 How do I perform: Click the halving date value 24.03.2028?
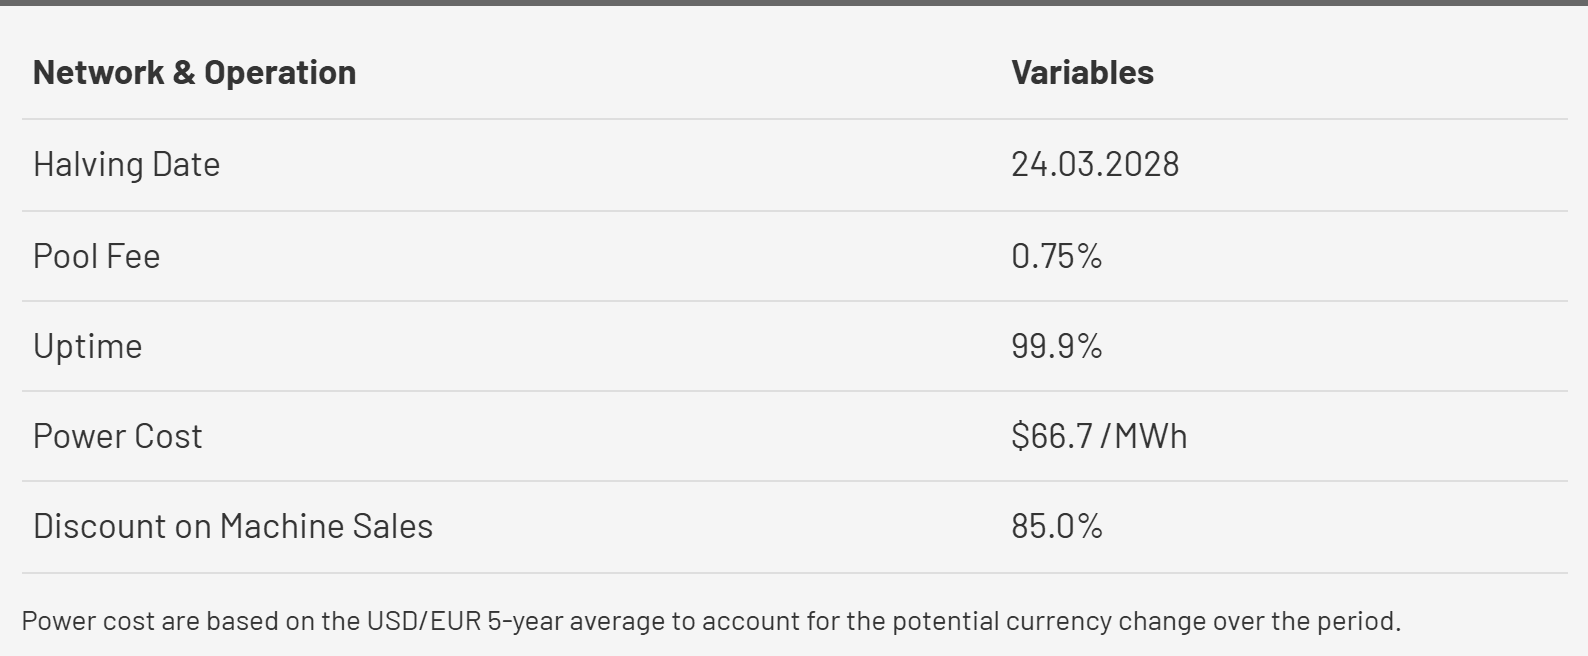1095,165
